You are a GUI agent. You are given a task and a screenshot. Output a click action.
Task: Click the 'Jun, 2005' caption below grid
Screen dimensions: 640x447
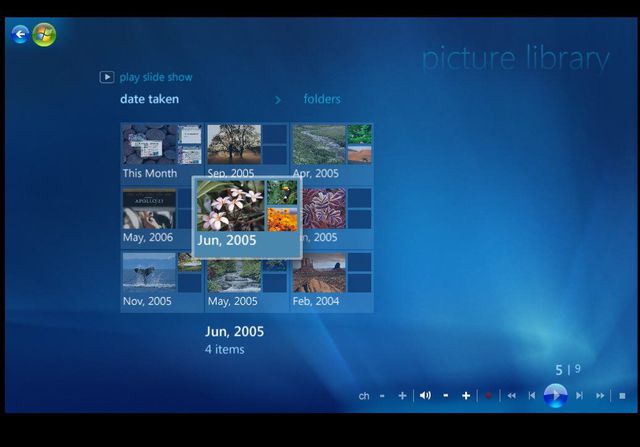(235, 331)
